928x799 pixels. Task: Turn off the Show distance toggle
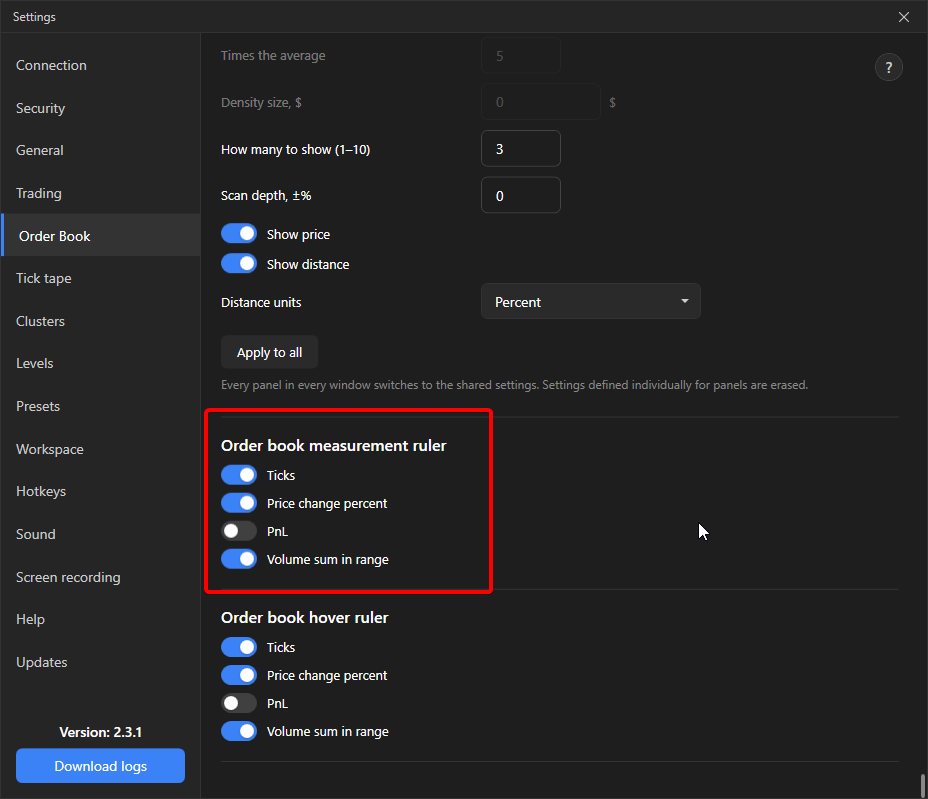click(239, 264)
